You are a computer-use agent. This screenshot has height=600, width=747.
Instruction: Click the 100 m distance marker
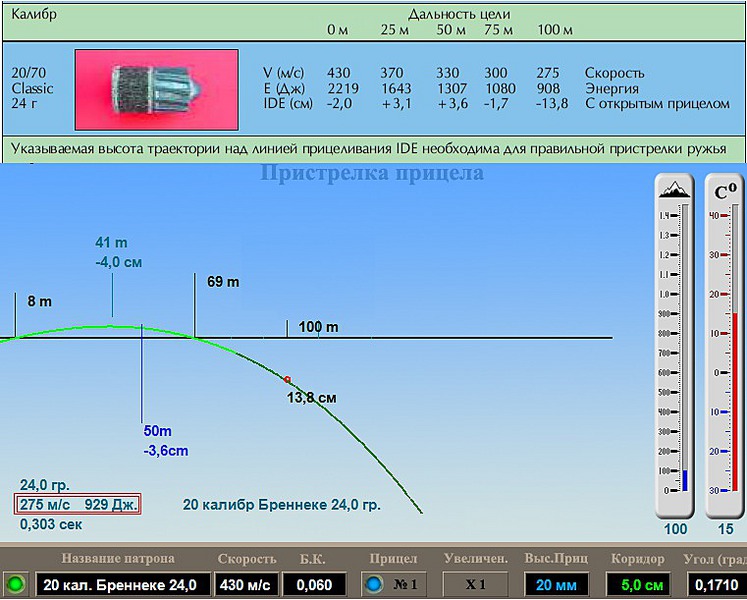coord(318,327)
